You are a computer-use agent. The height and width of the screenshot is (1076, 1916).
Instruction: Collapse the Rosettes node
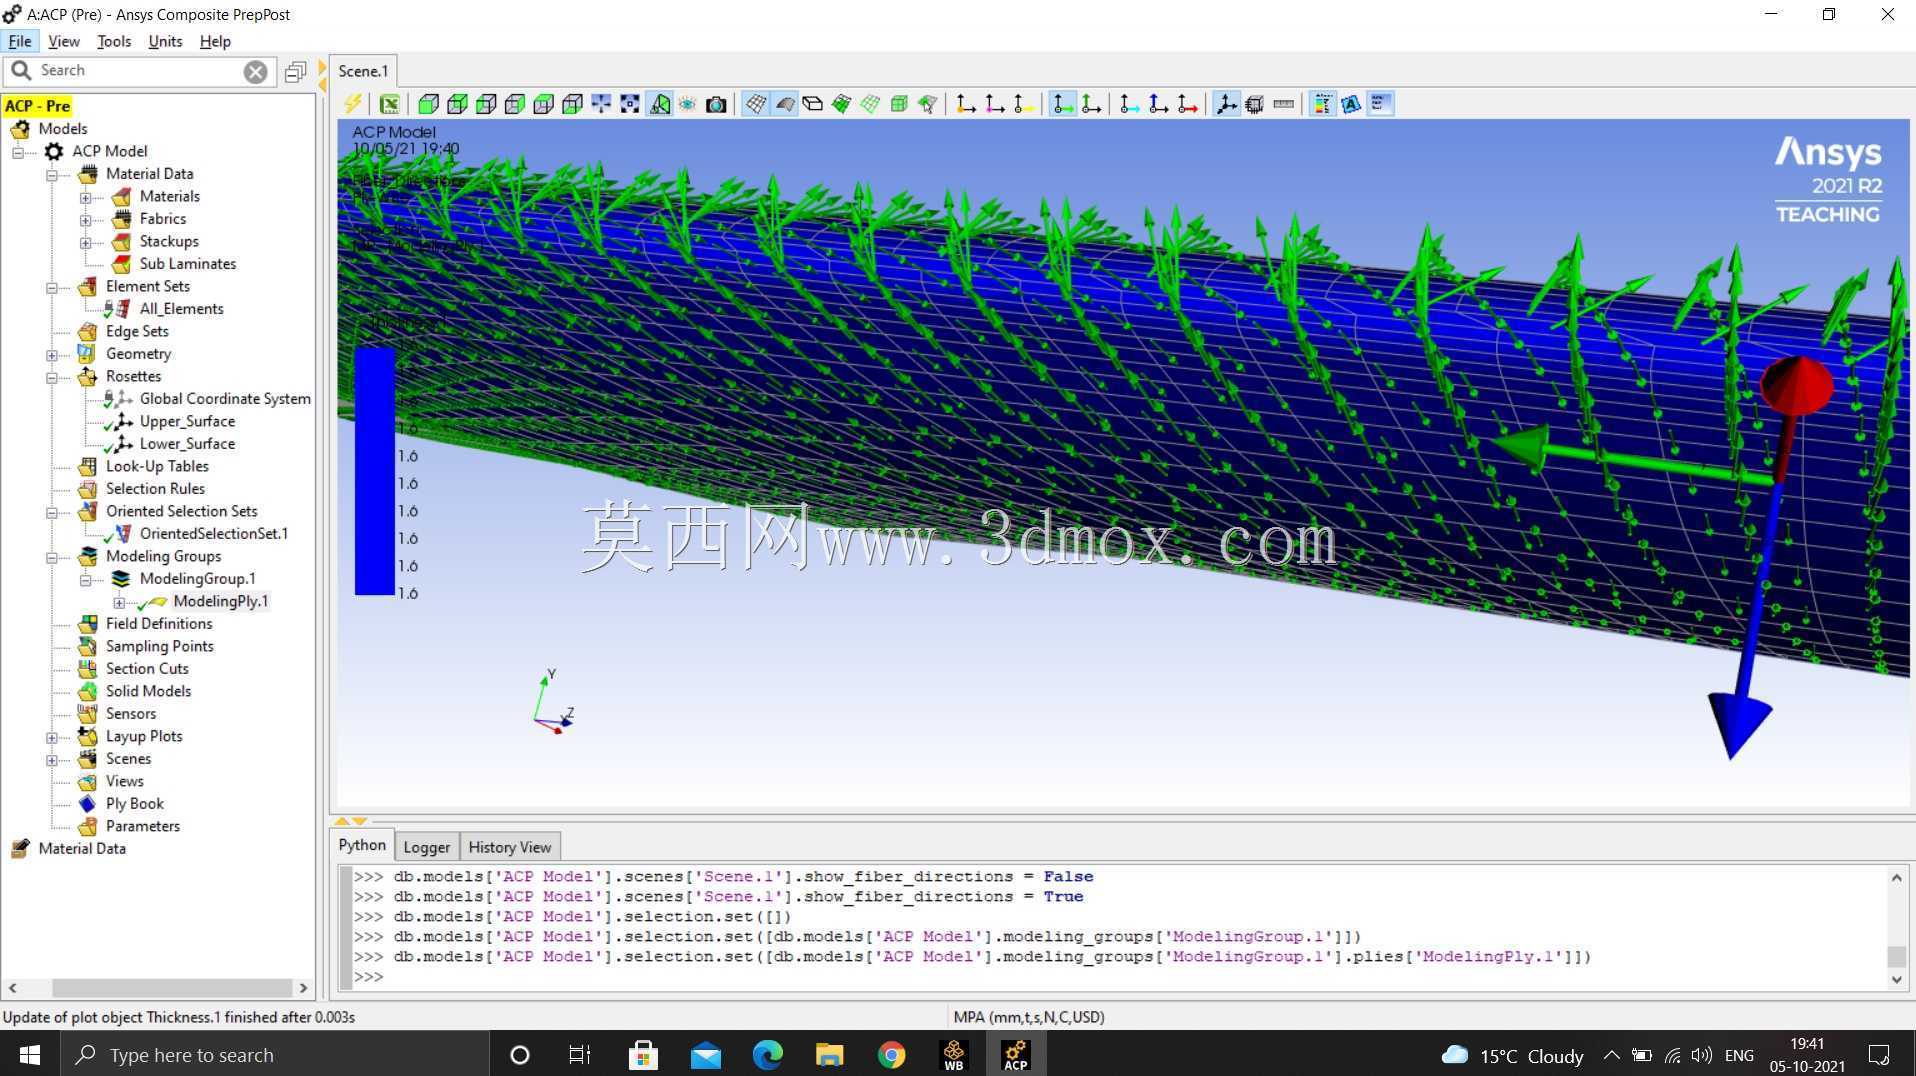point(52,378)
